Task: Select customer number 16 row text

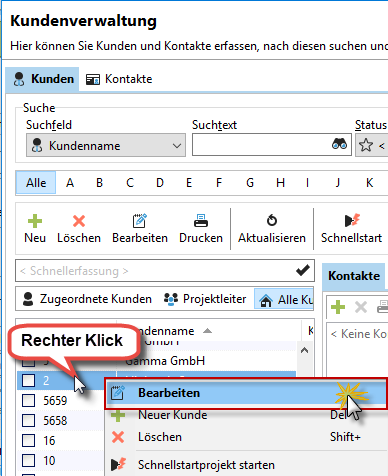Action: pyautogui.click(x=49, y=440)
